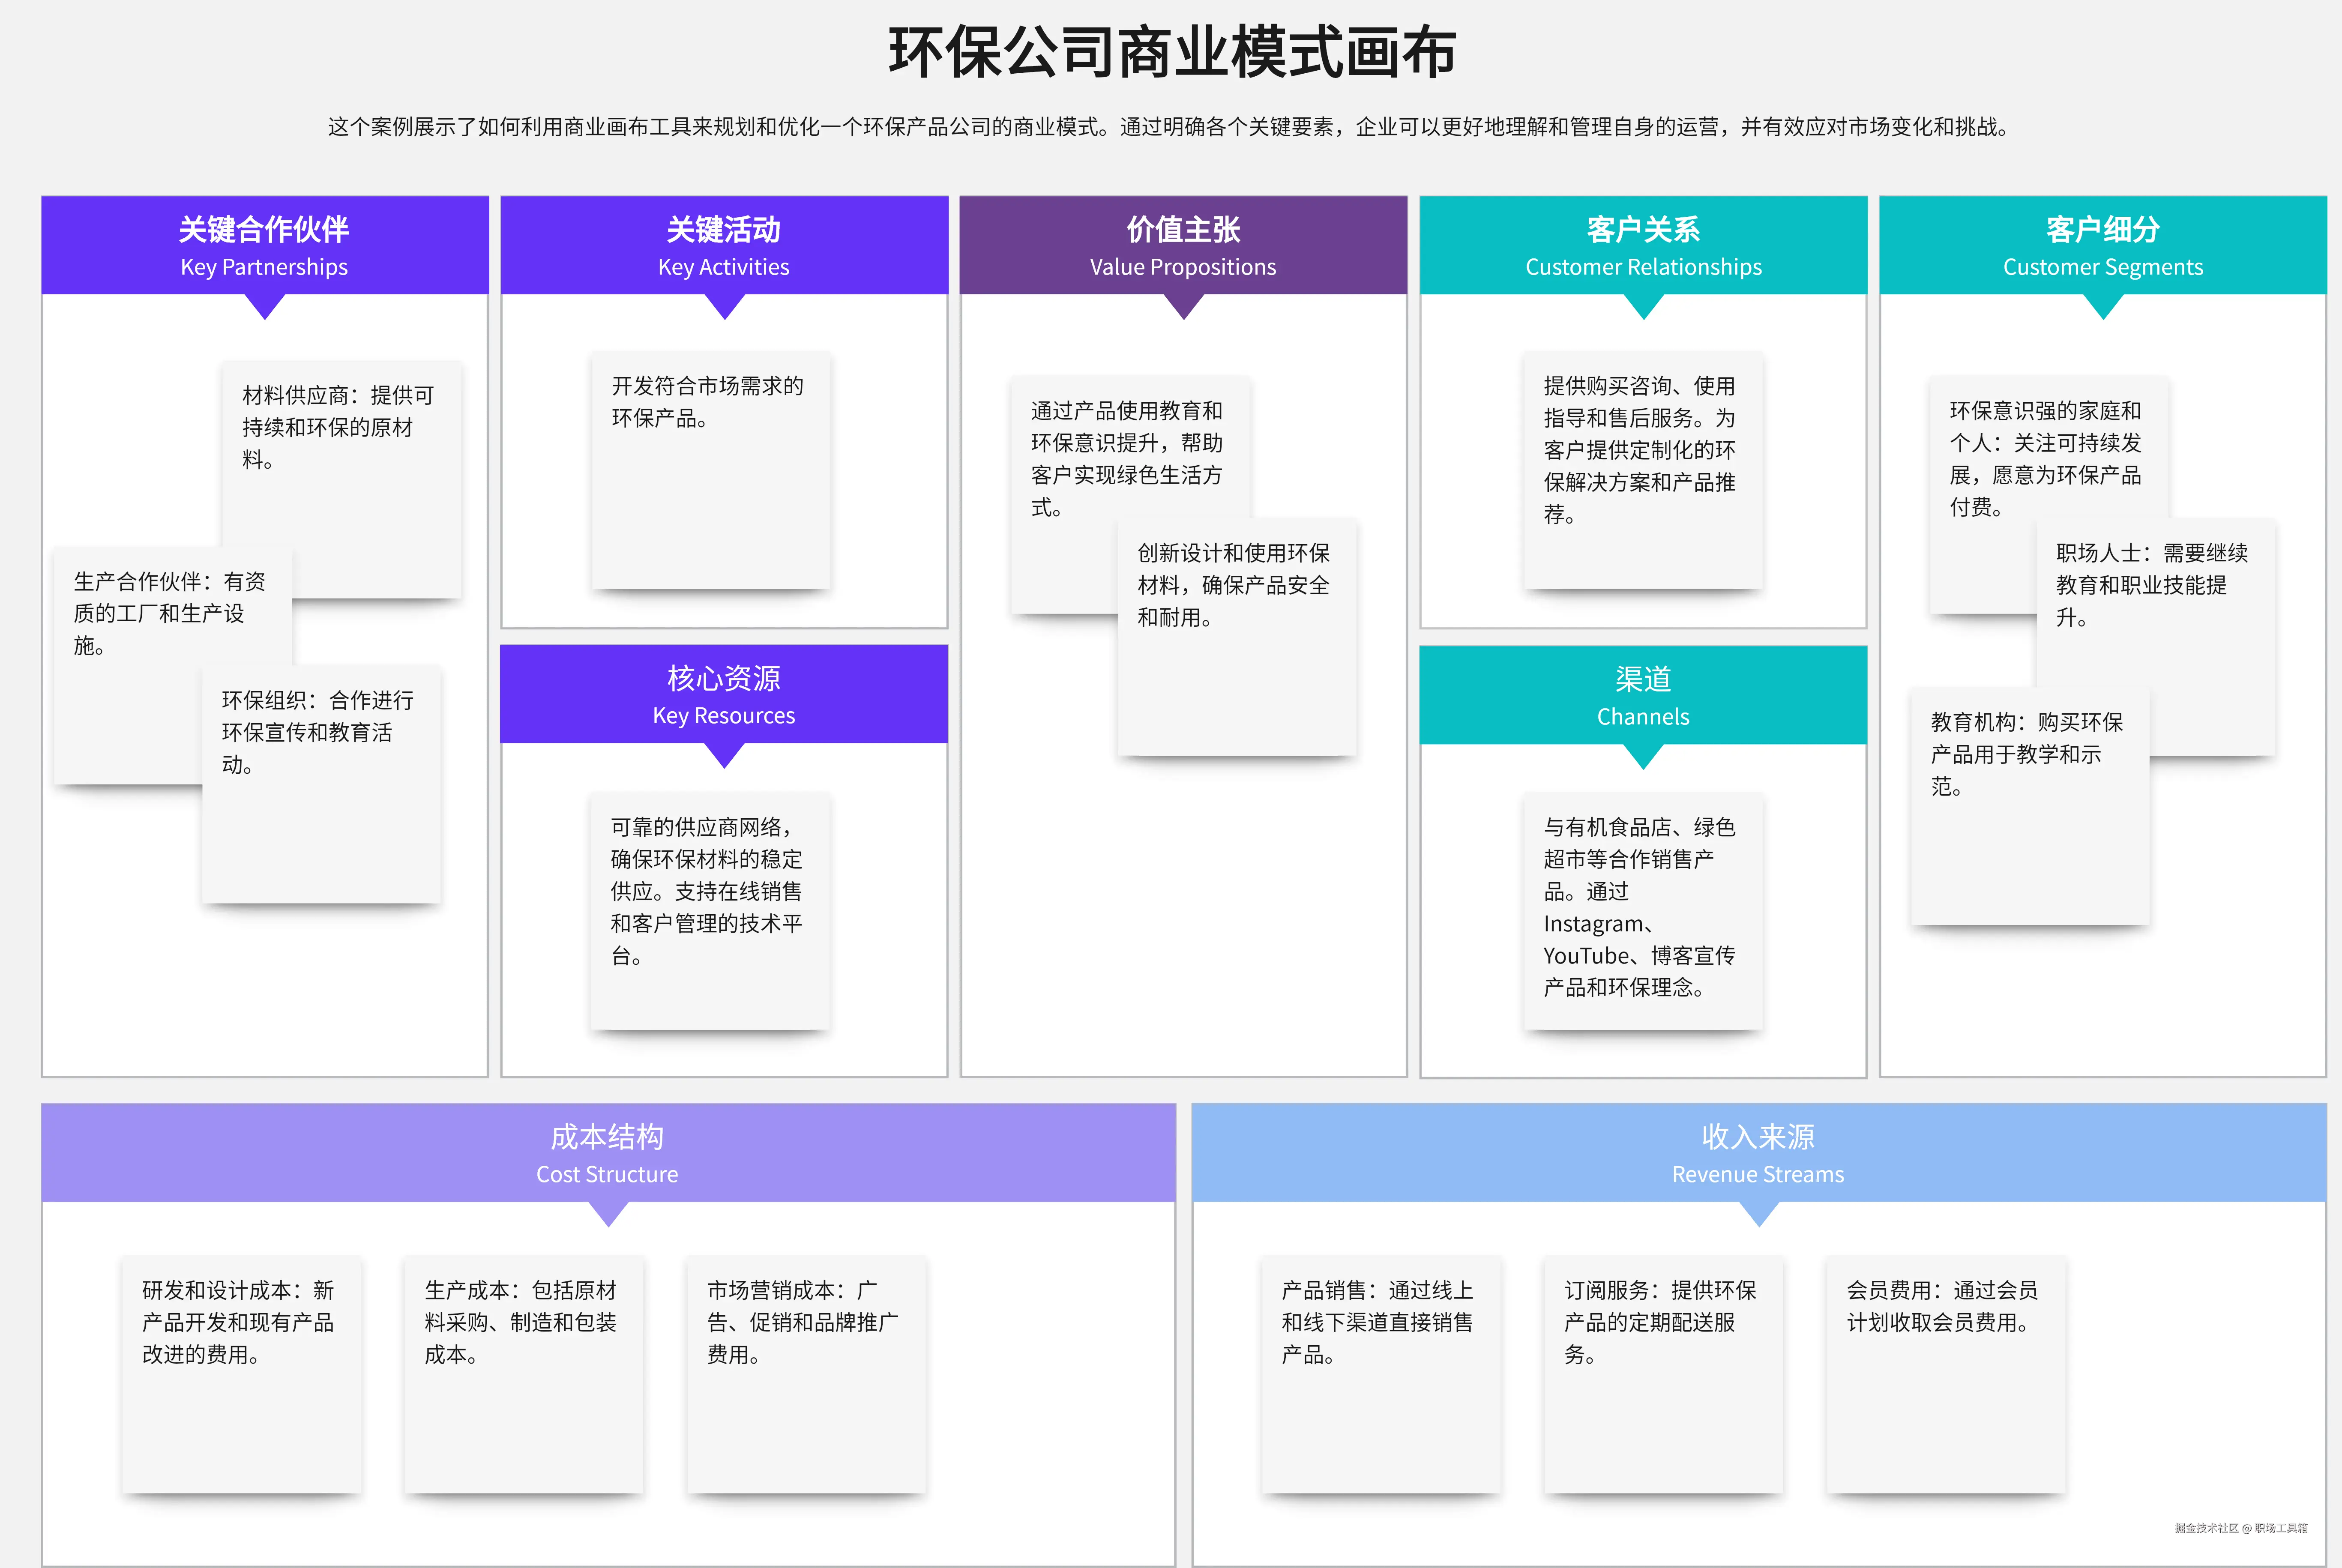Click the Value Propositions purple header

coord(1183,245)
